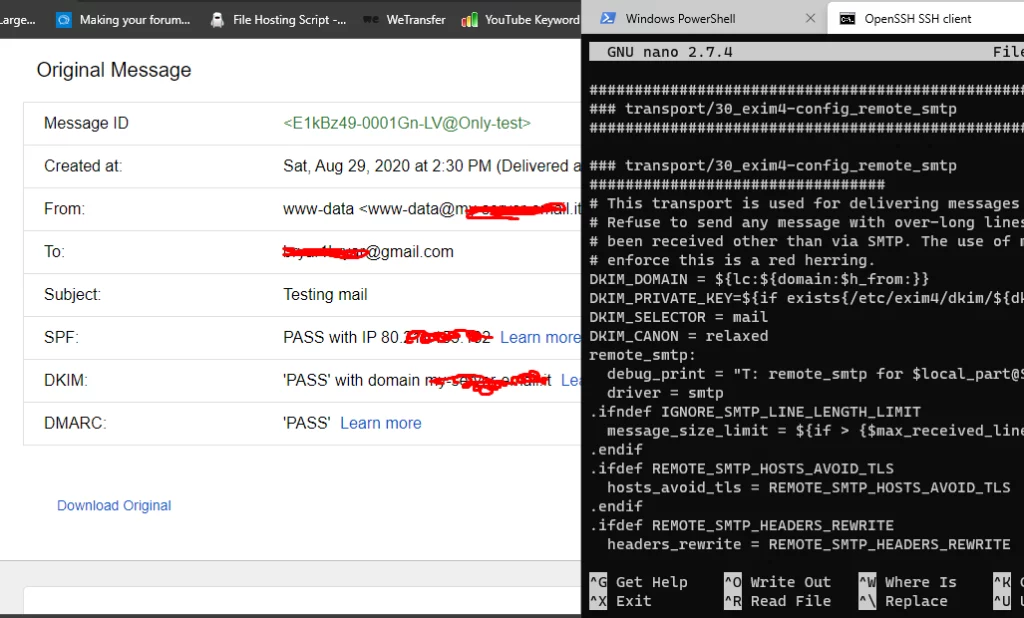Open the YouTube Keyword bookmark icon

469,20
